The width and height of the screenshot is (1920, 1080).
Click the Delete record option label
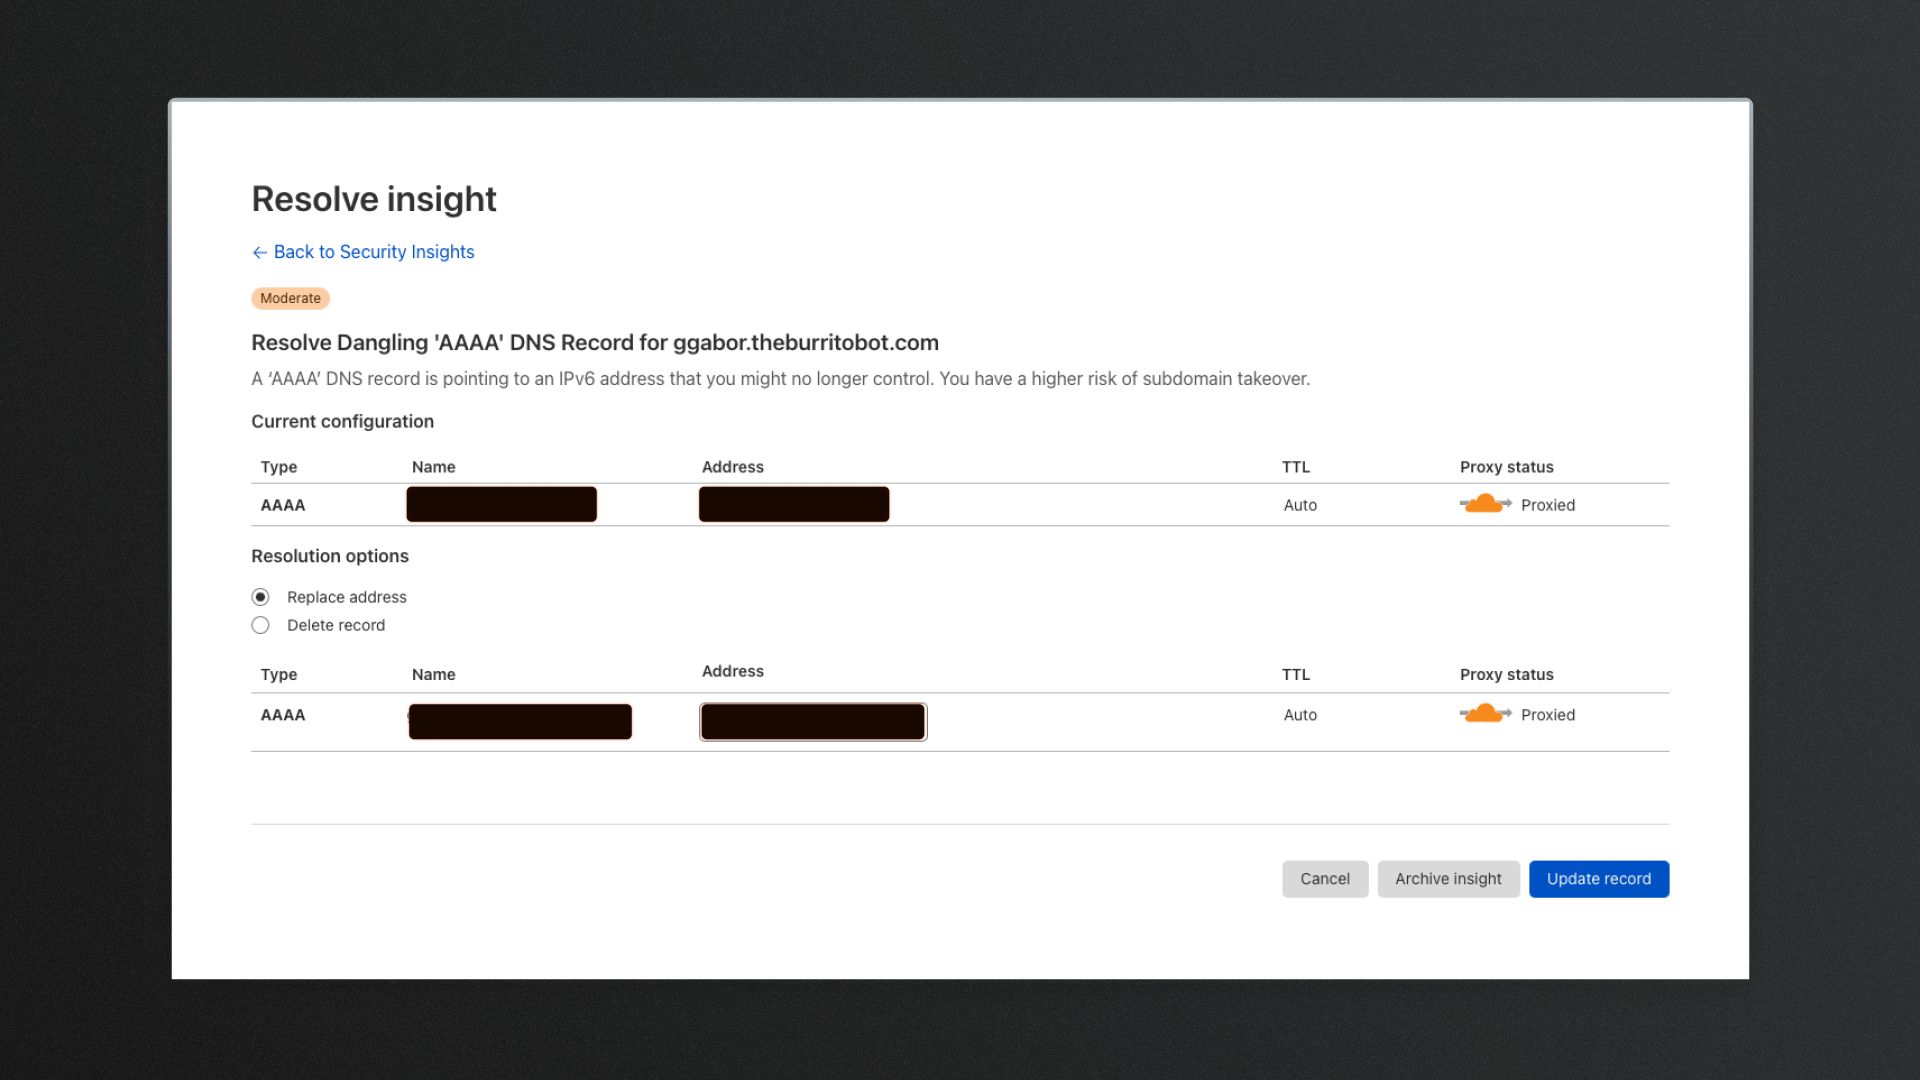pyautogui.click(x=336, y=625)
